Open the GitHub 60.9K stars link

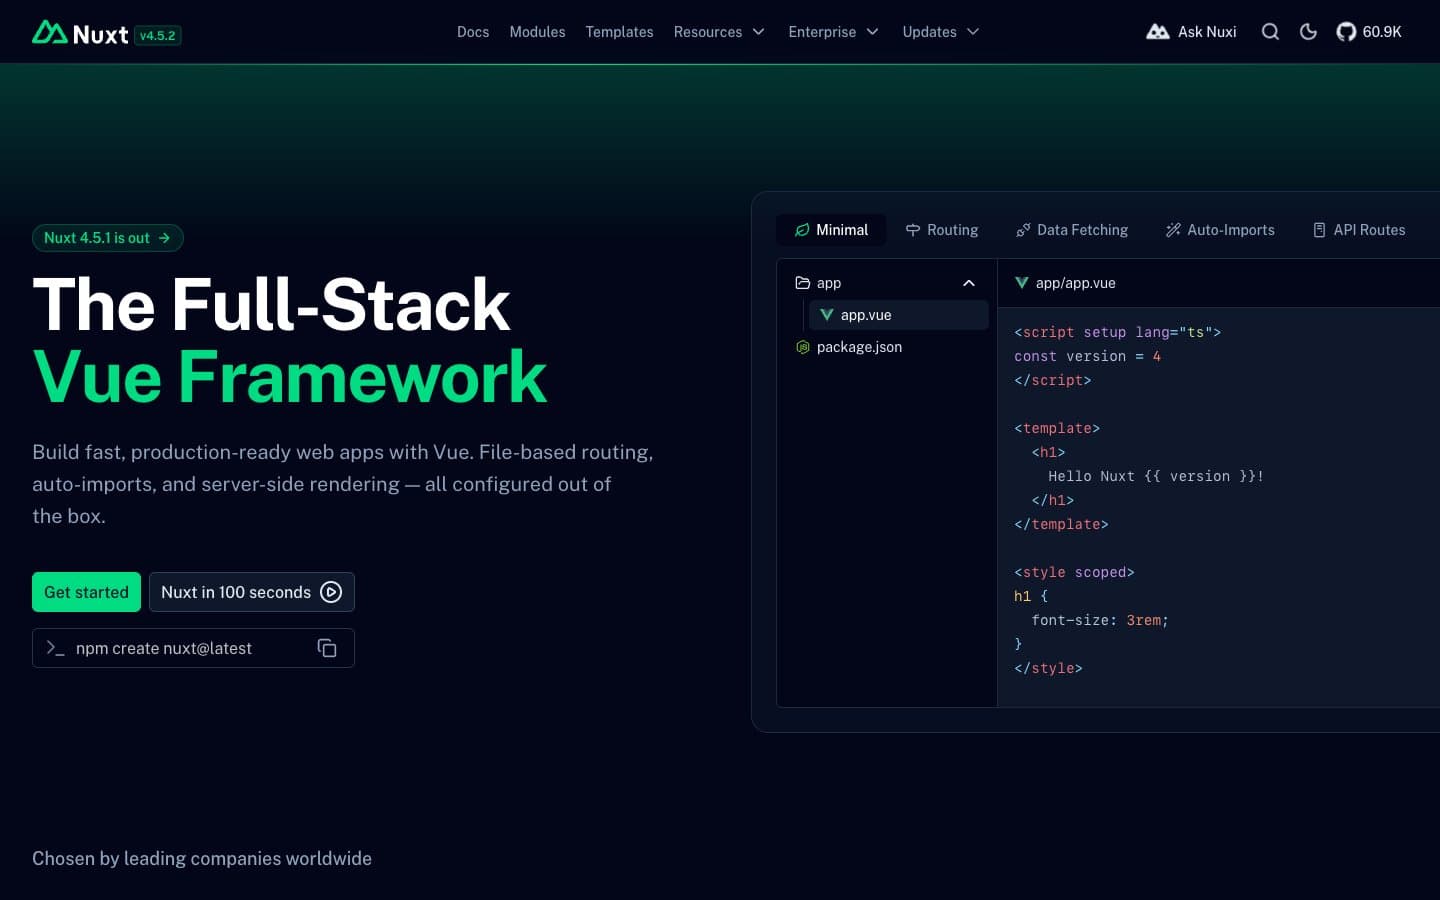[1369, 32]
